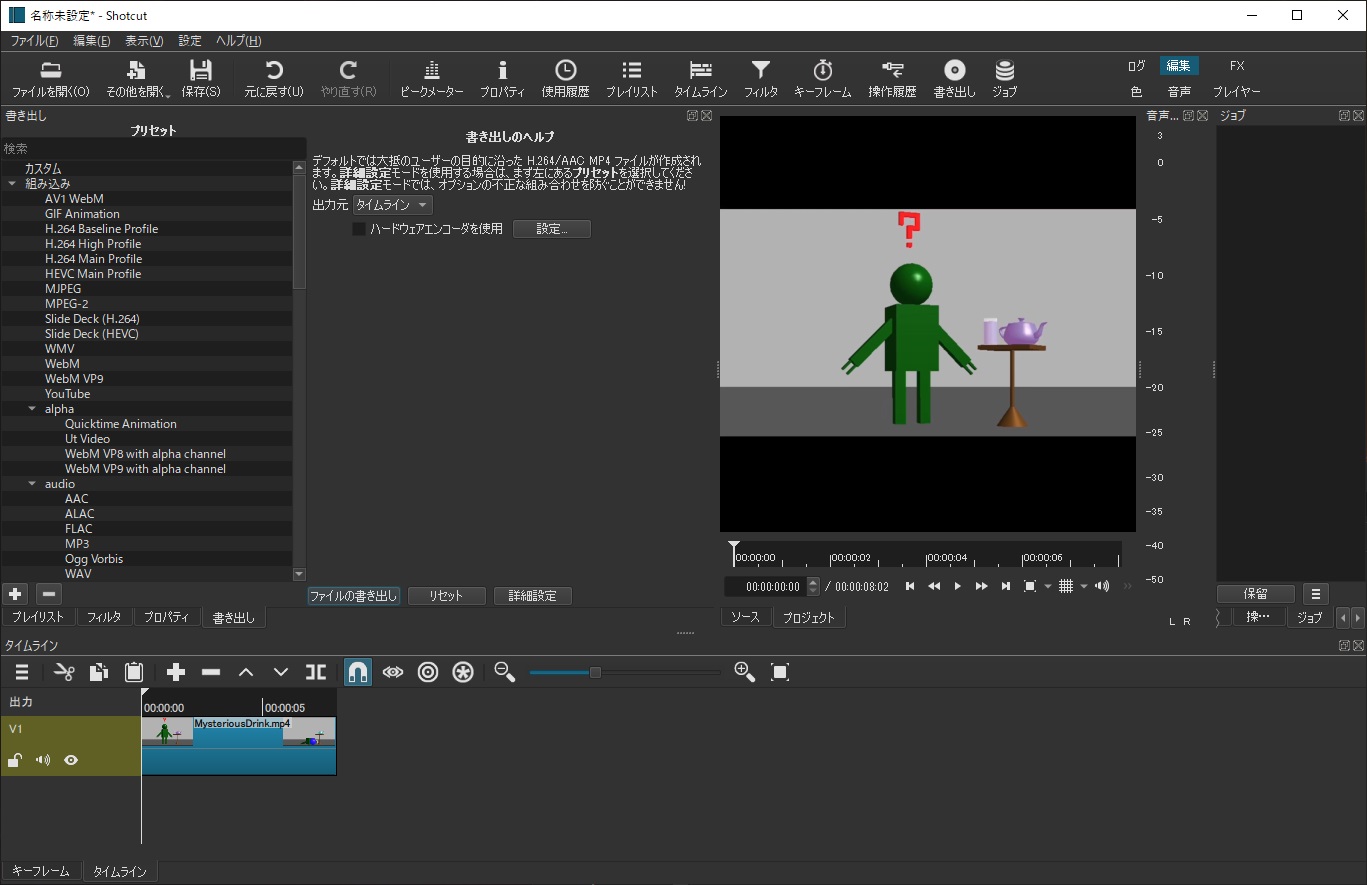Open the プレイリスト toolbar icon
Screen dimensions: 1367x885
pyautogui.click(x=632, y=79)
